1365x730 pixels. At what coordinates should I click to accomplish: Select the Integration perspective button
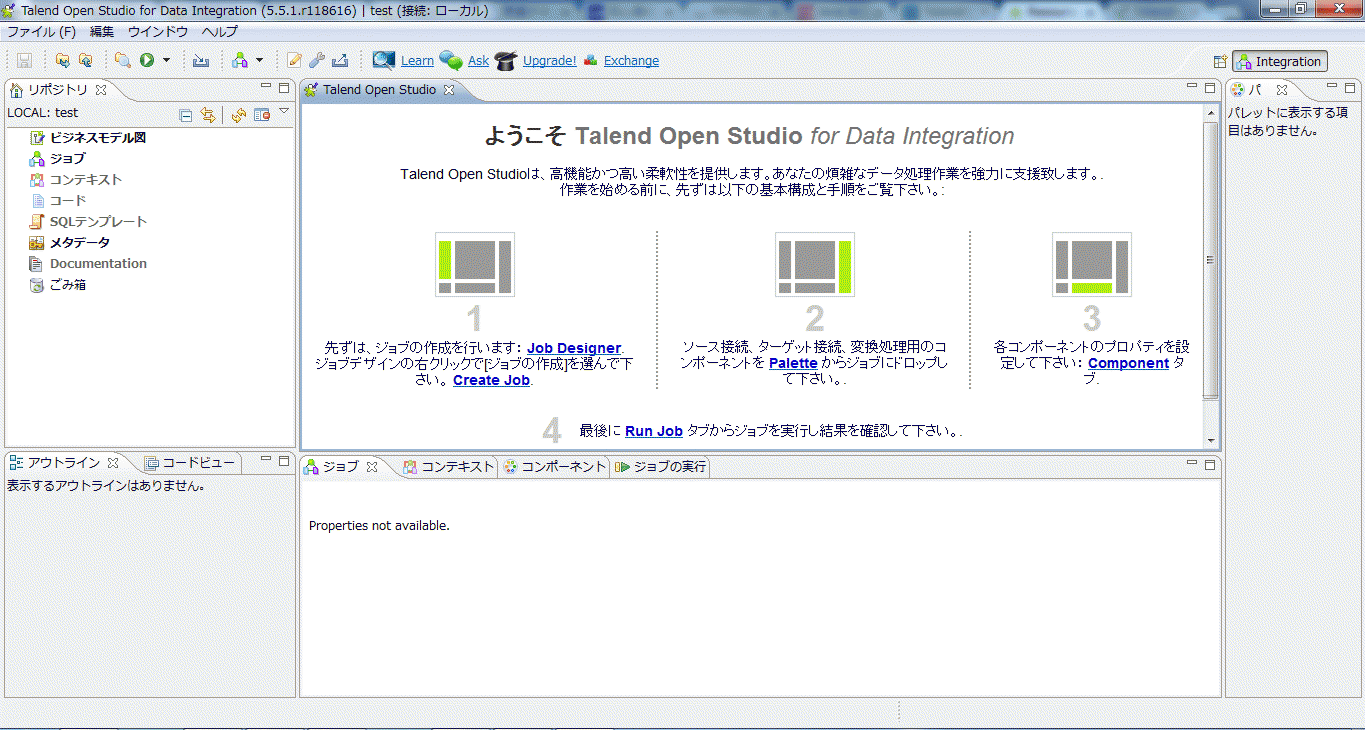pos(1280,61)
